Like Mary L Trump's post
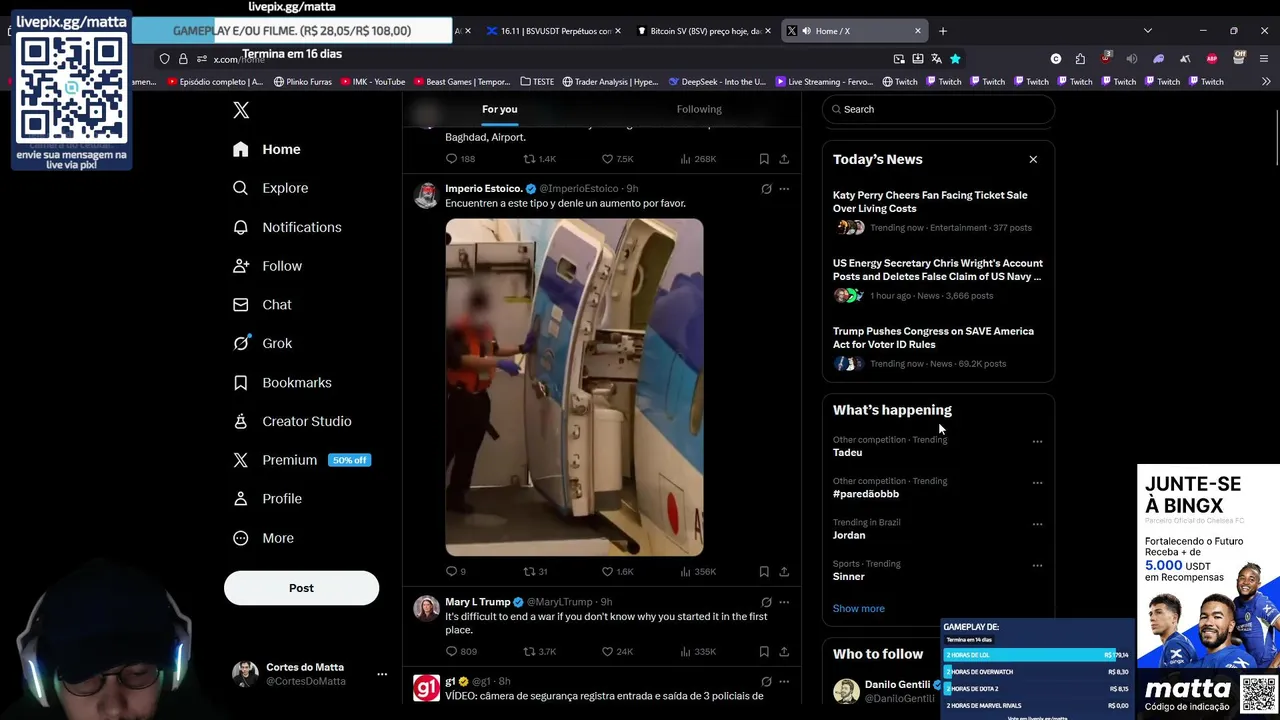The height and width of the screenshot is (720, 1280). [x=617, y=652]
